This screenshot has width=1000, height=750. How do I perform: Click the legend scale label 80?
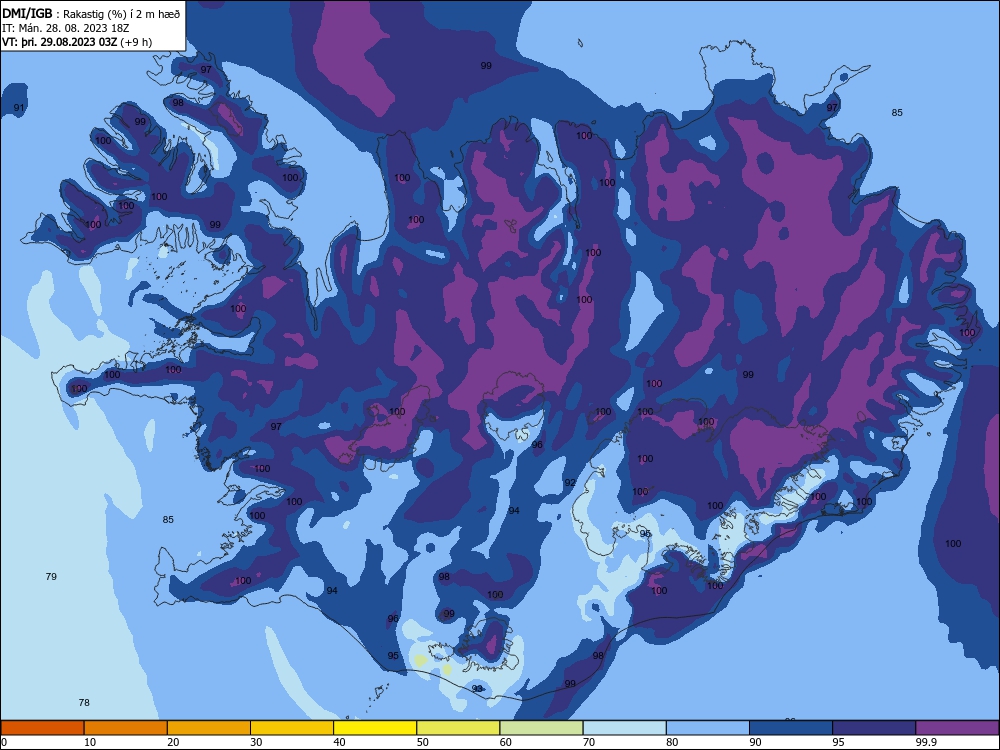(x=672, y=742)
